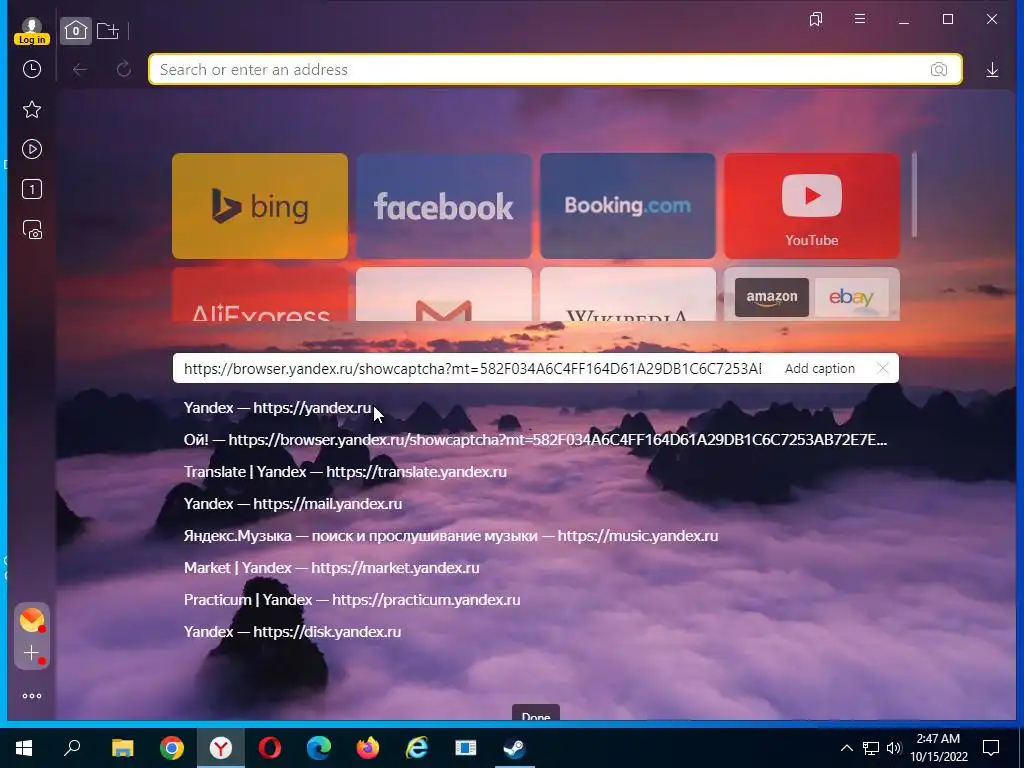Launch Internet Explorer from taskbar
This screenshot has width=1024, height=768.
(417, 748)
